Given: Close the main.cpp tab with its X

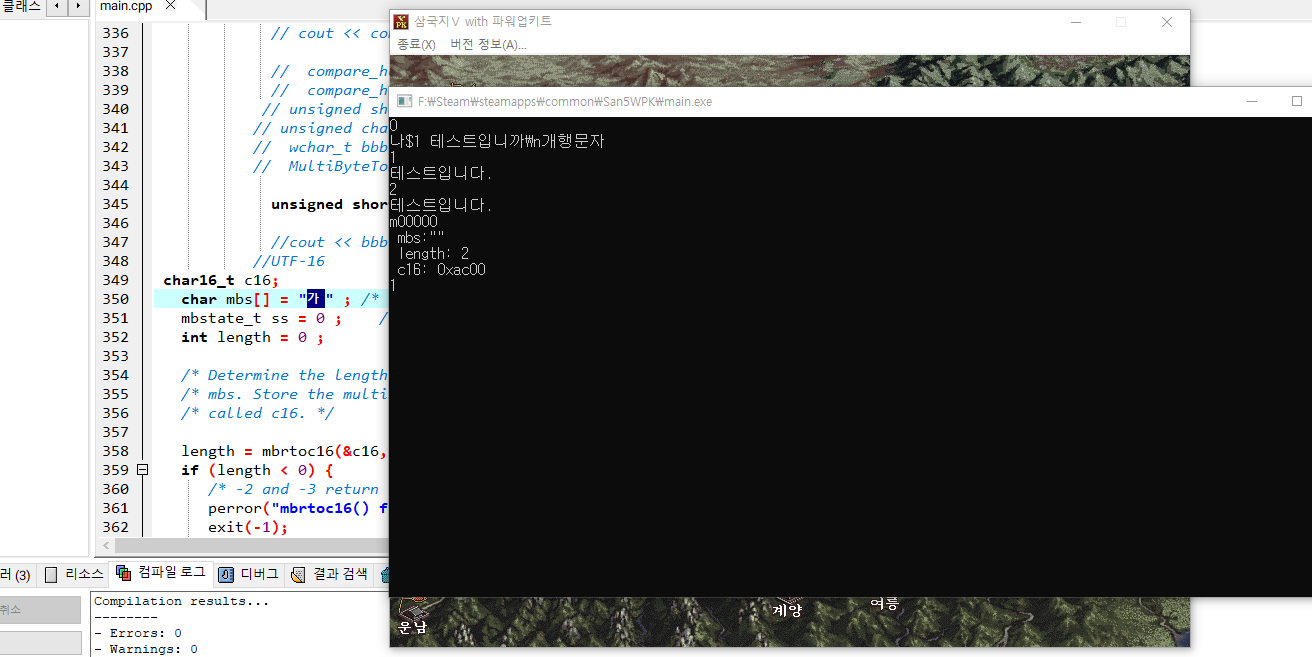Looking at the screenshot, I should tap(170, 6).
